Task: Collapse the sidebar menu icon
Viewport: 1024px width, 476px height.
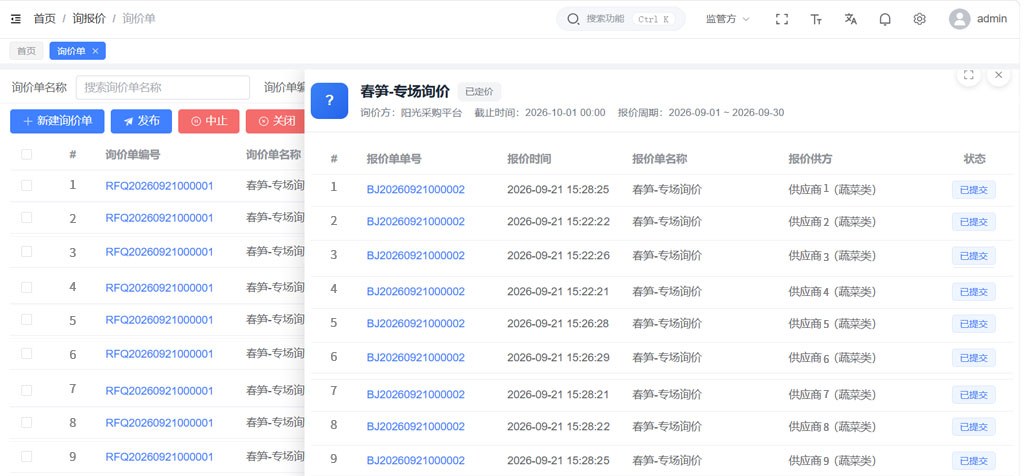Action: pyautogui.click(x=16, y=19)
